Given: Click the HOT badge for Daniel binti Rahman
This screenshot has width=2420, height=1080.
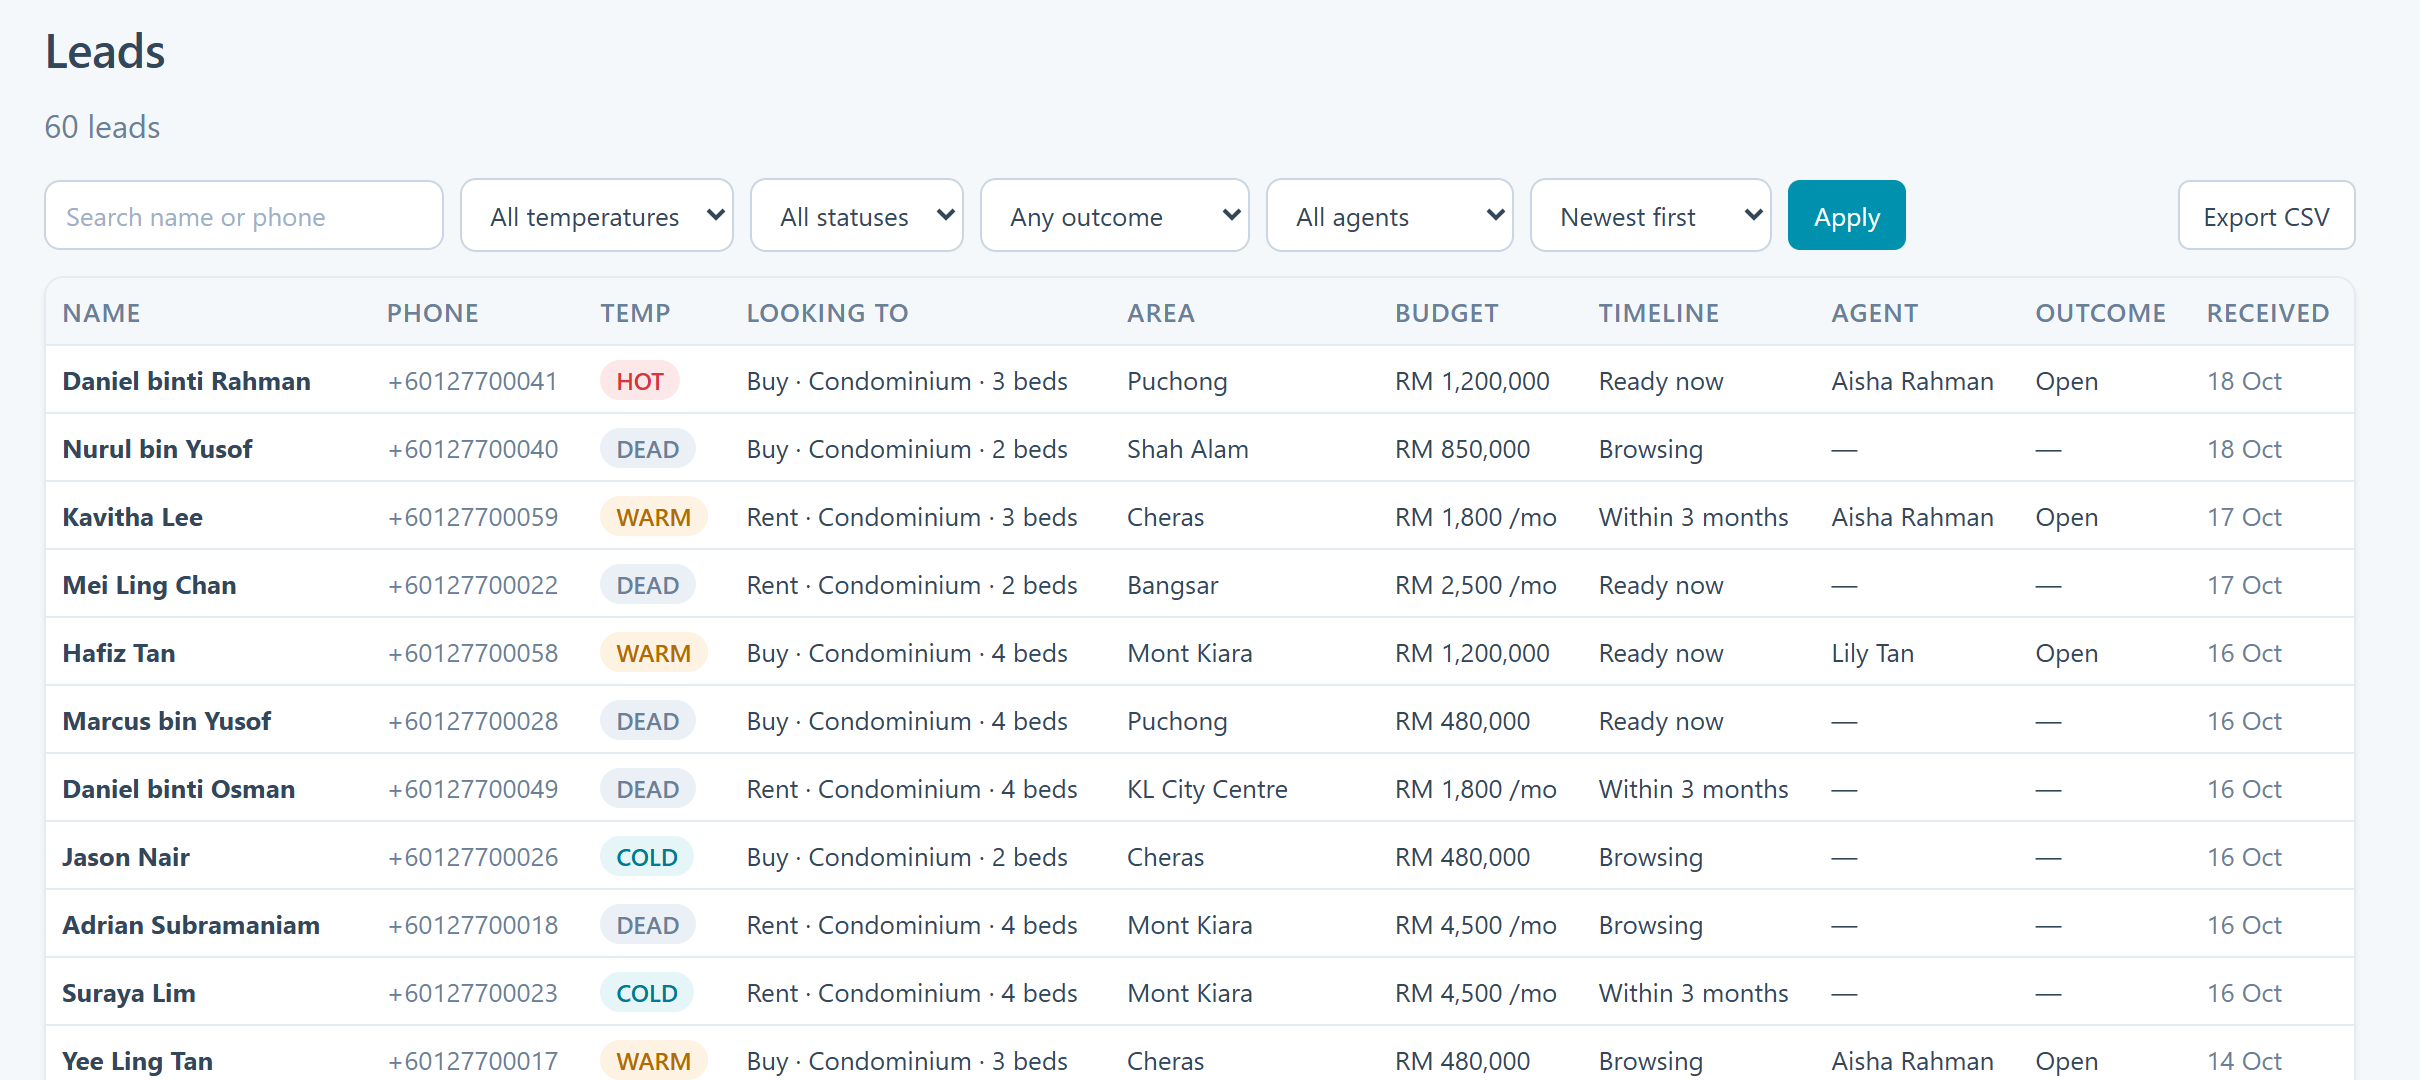Looking at the screenshot, I should [640, 381].
